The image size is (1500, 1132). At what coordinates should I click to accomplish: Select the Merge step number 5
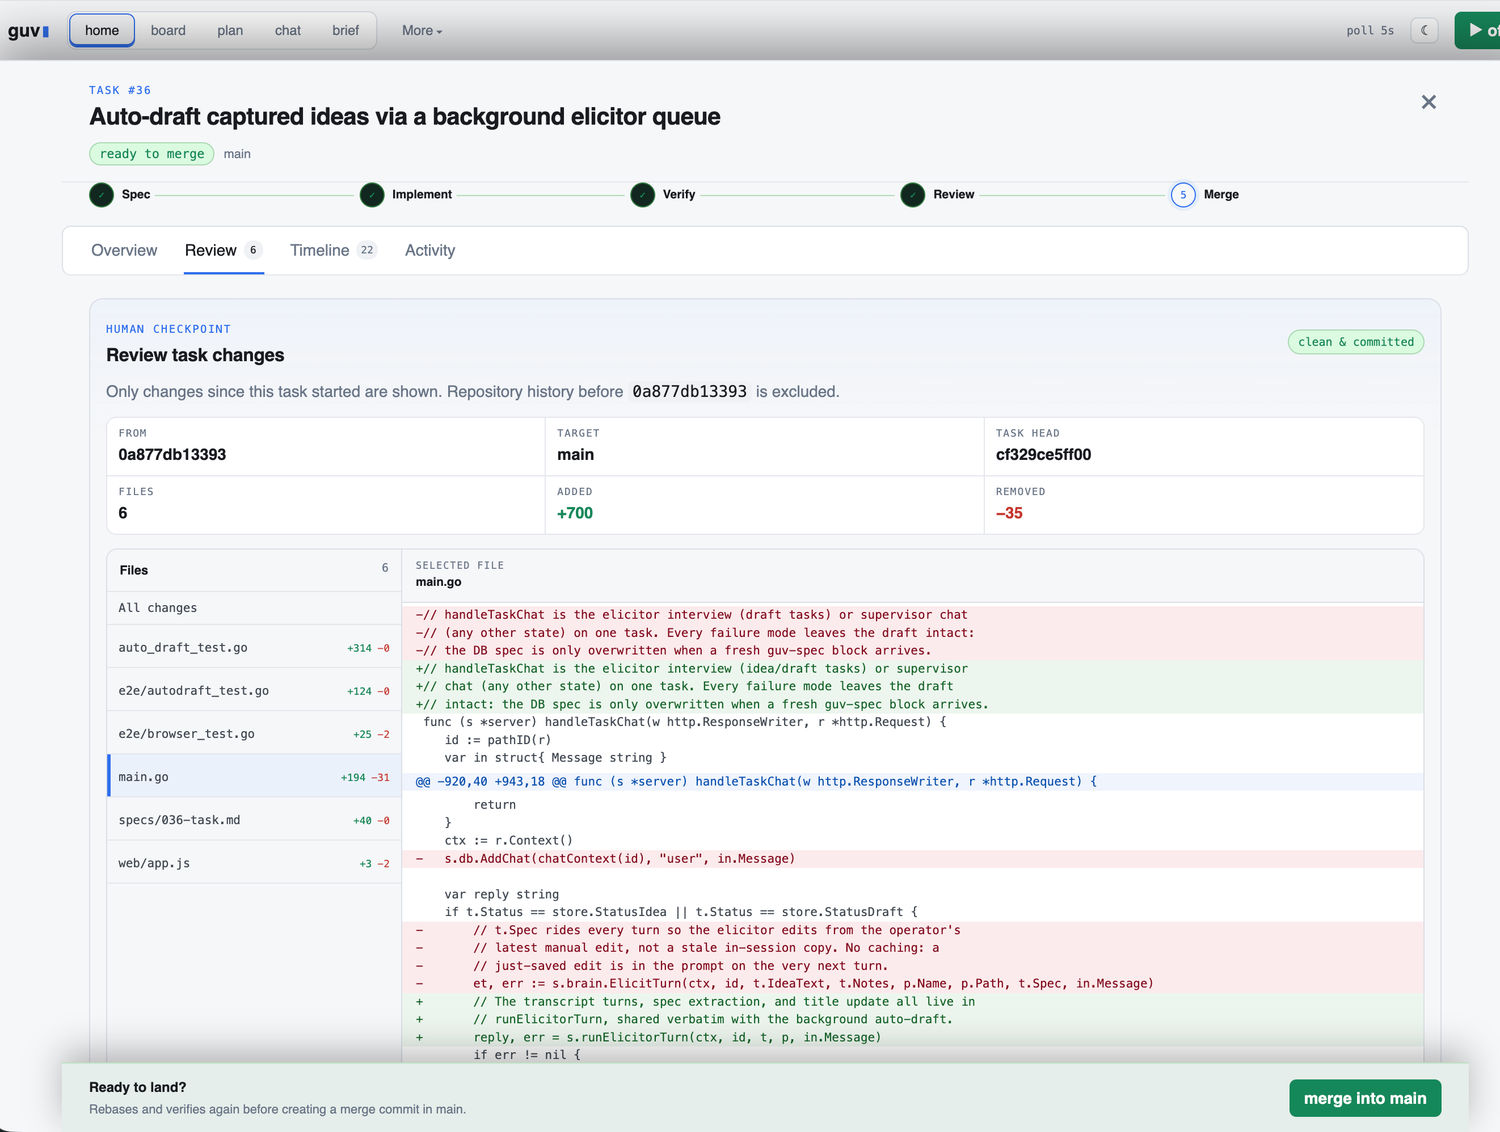[x=1183, y=195]
